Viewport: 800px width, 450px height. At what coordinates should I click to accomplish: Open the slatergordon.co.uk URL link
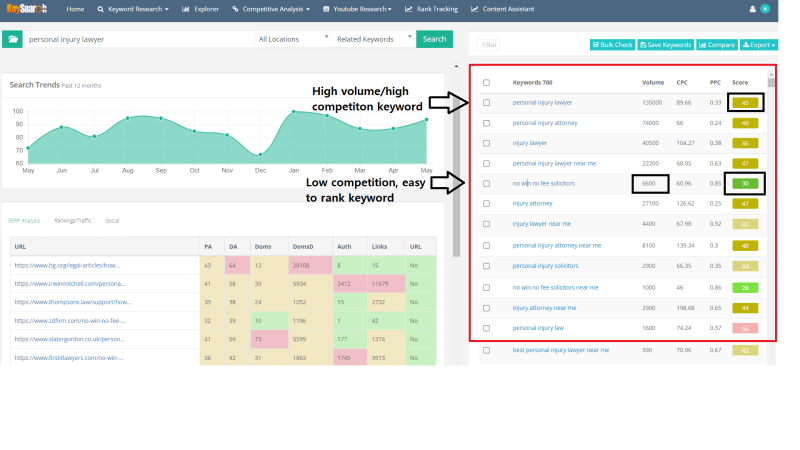click(x=69, y=339)
